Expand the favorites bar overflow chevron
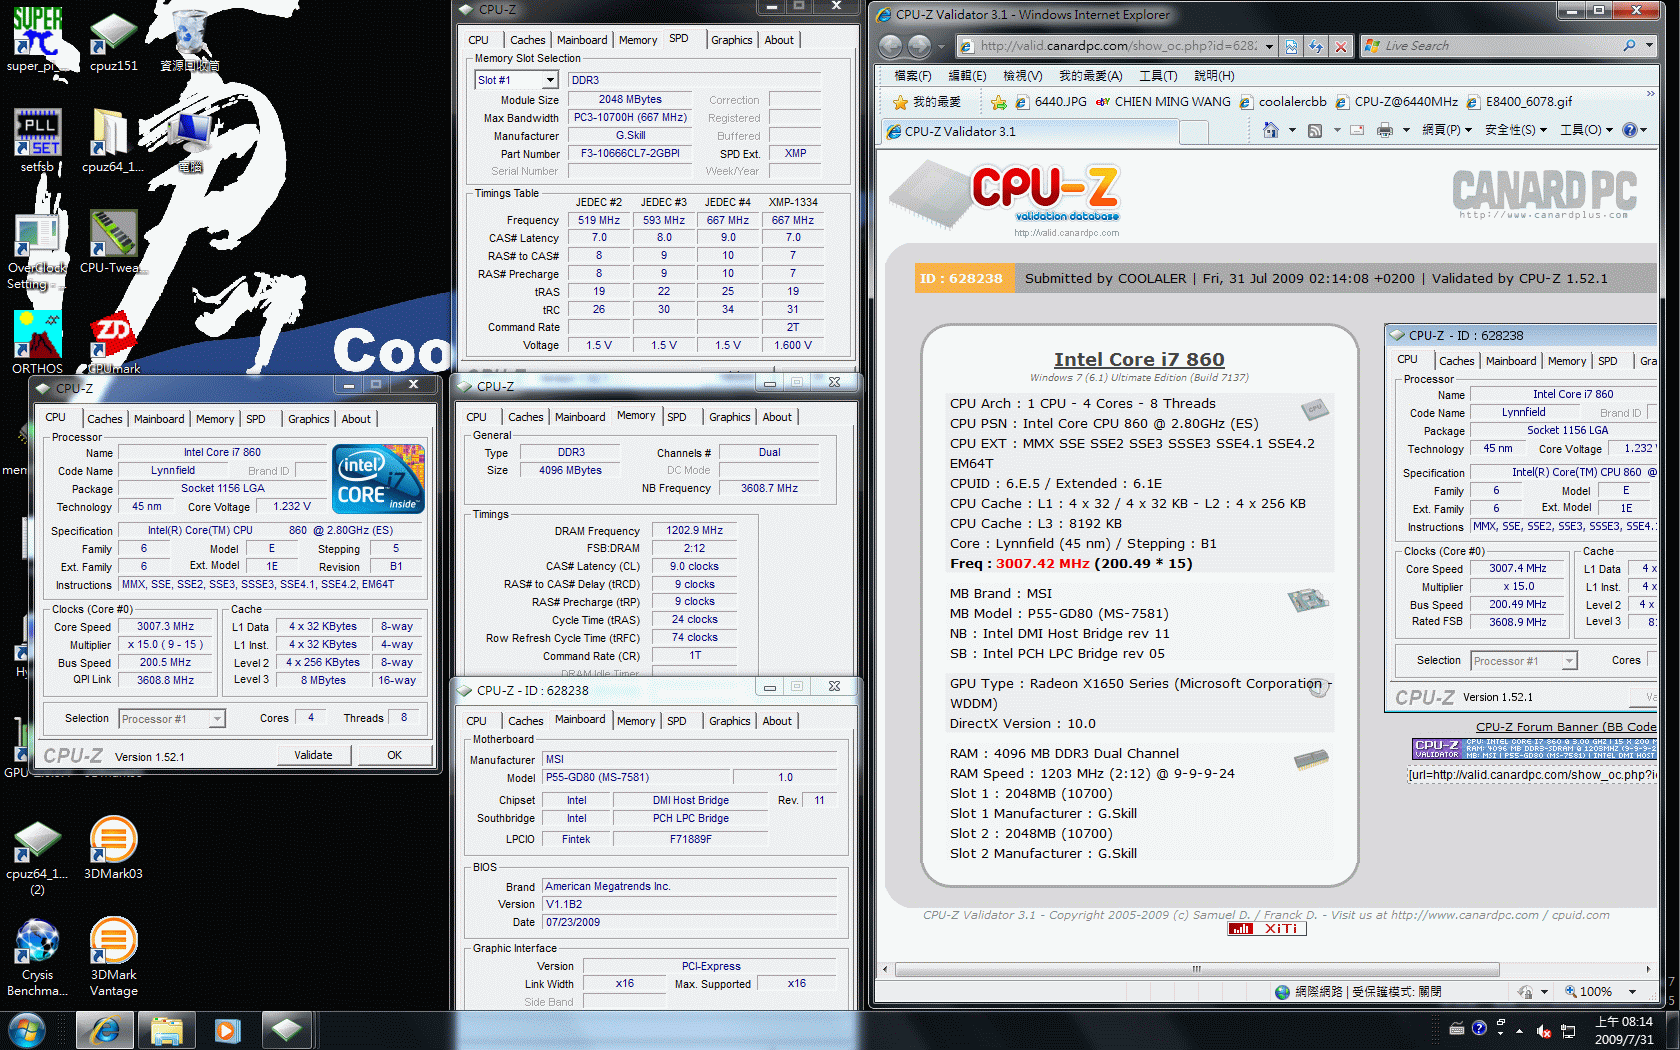The image size is (1680, 1050). (x=1650, y=95)
